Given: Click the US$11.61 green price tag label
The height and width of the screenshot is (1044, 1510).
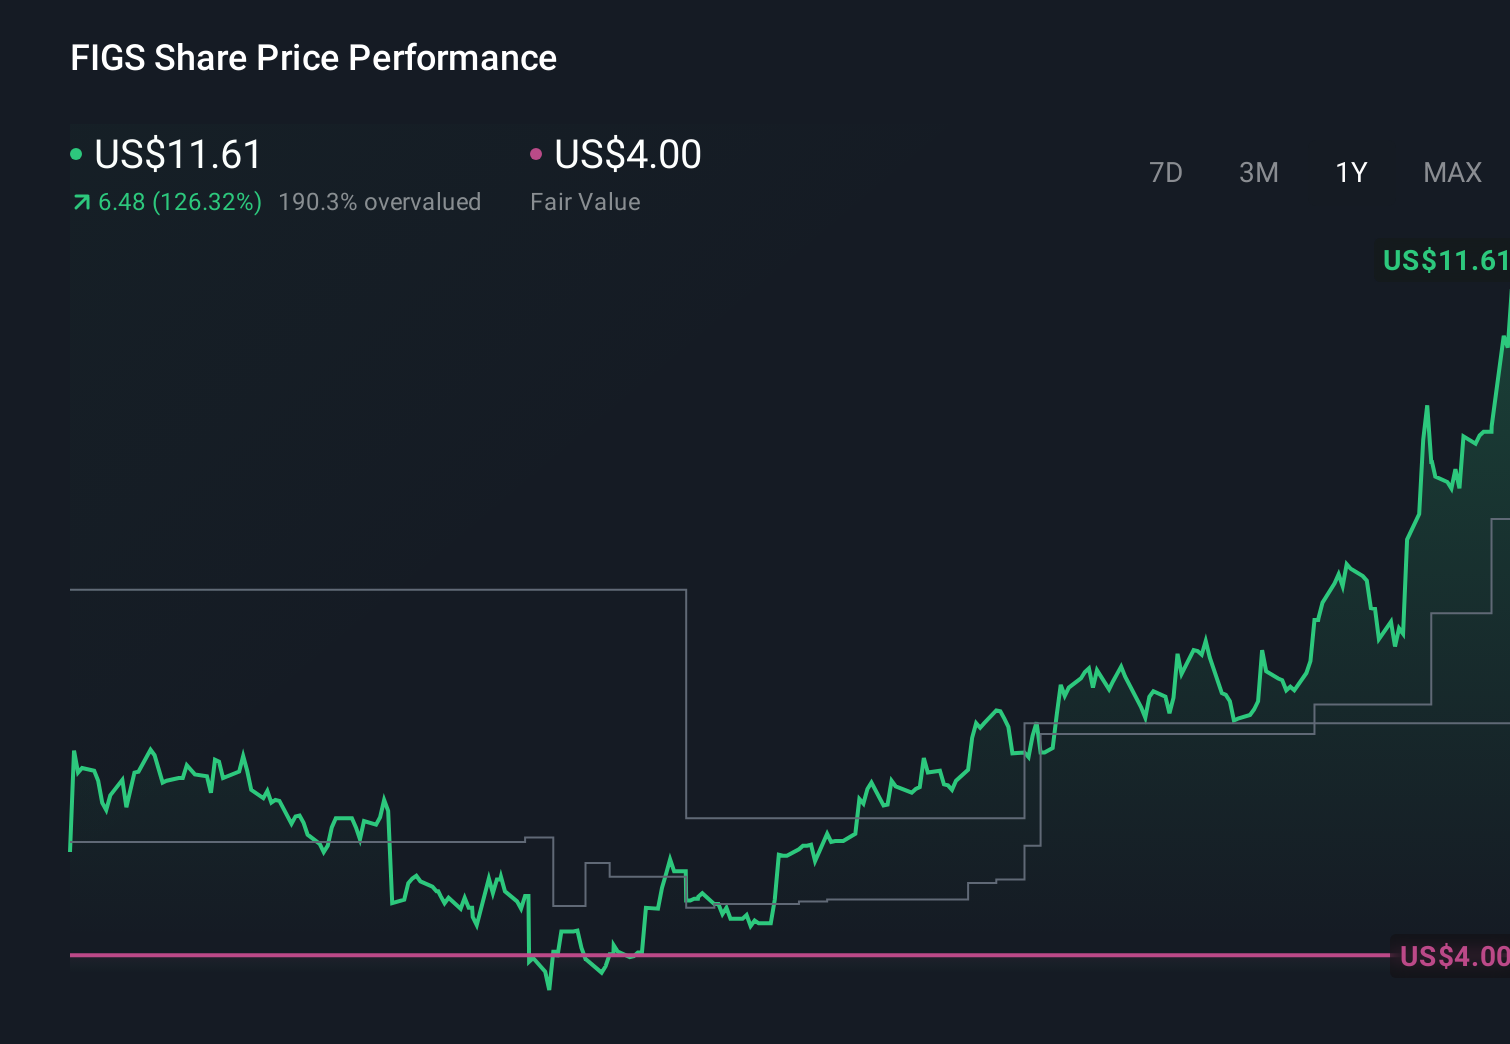Looking at the screenshot, I should coord(1443,260).
